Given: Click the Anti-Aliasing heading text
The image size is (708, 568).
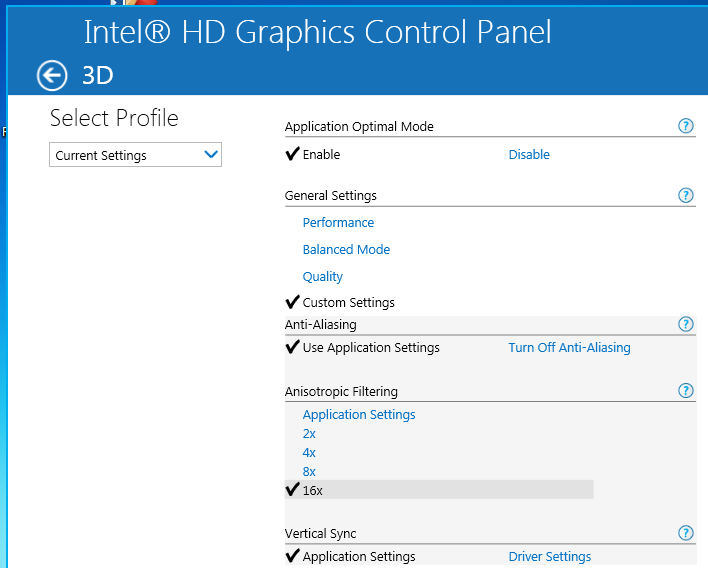Looking at the screenshot, I should 321,325.
